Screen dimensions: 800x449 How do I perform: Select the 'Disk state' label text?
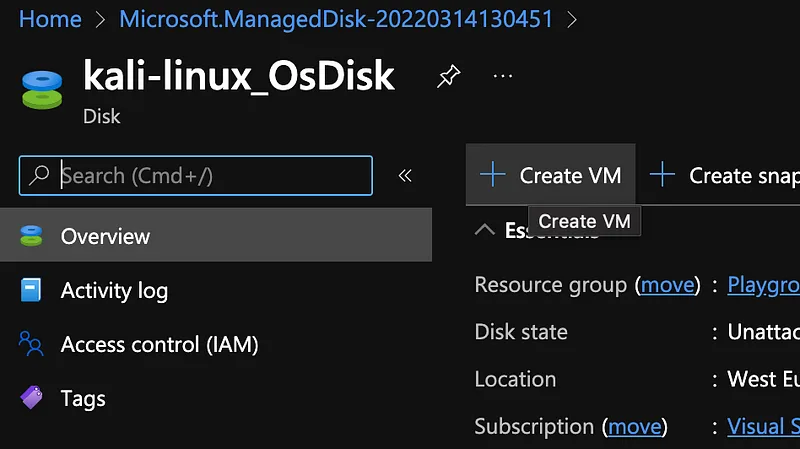coord(521,332)
